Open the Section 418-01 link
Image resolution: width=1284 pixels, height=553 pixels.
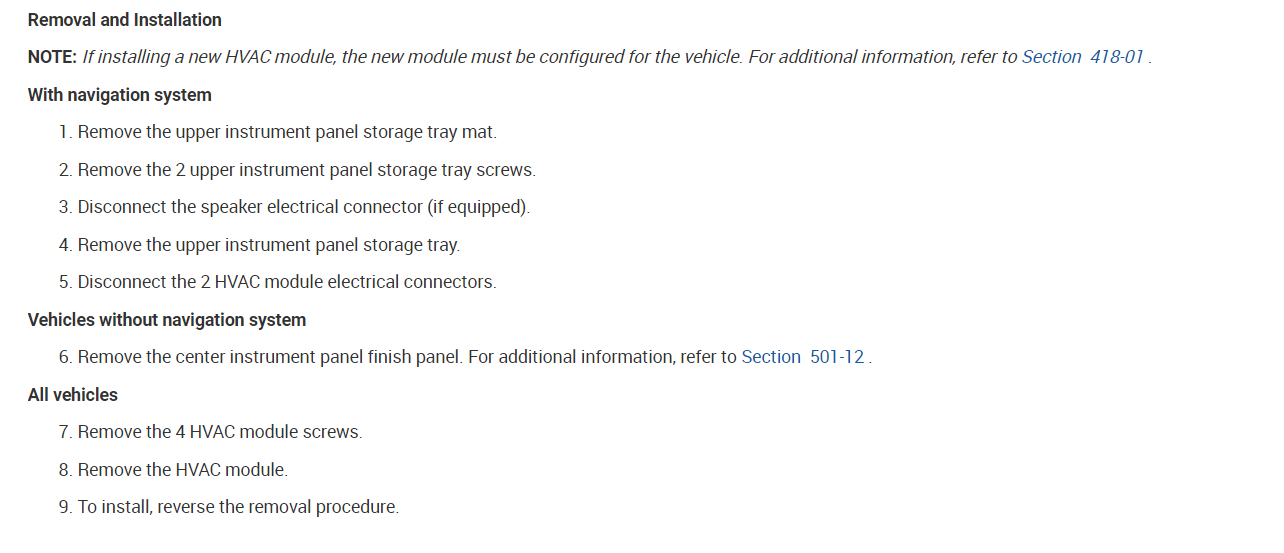pyautogui.click(x=1082, y=57)
